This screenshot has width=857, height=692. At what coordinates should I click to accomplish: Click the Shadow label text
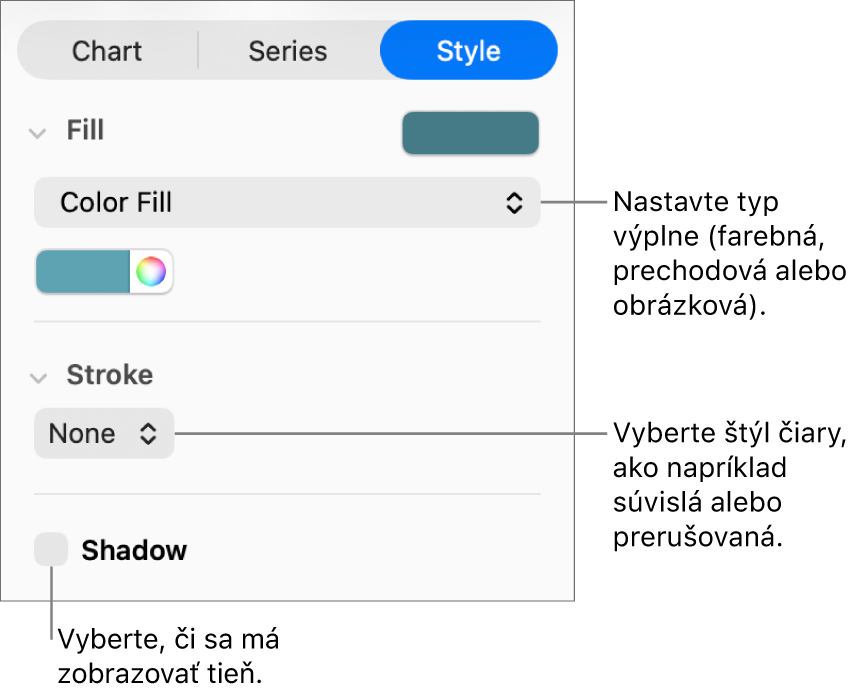pyautogui.click(x=134, y=551)
